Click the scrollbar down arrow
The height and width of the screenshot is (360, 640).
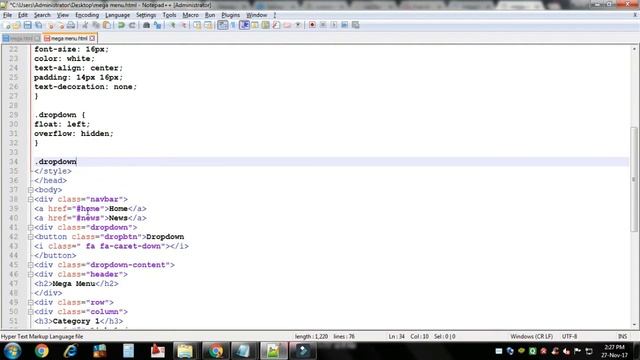[x=634, y=325]
